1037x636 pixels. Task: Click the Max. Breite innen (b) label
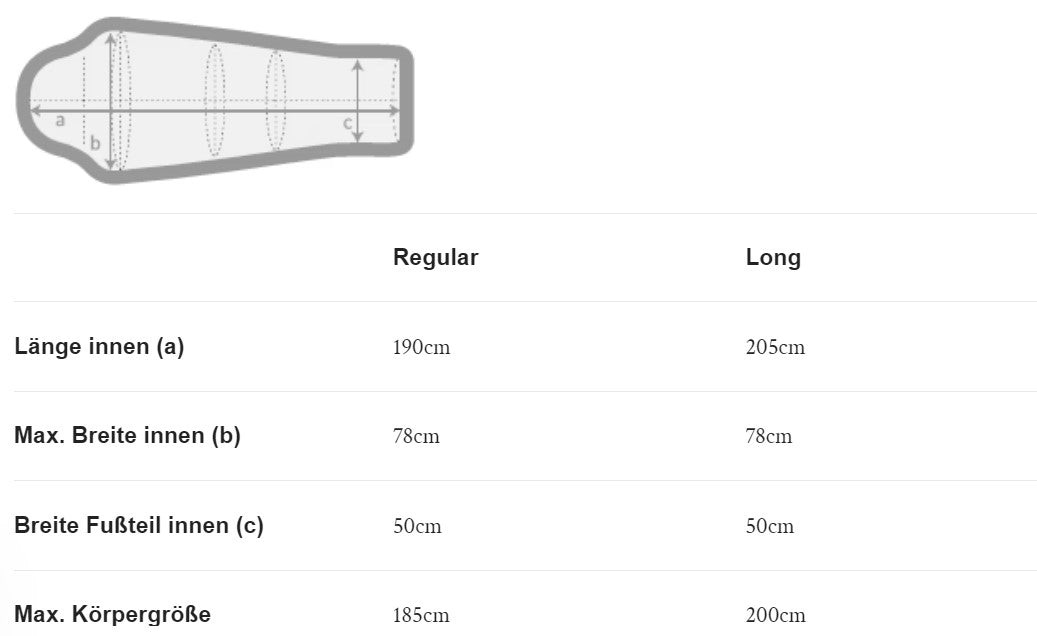pyautogui.click(x=127, y=436)
